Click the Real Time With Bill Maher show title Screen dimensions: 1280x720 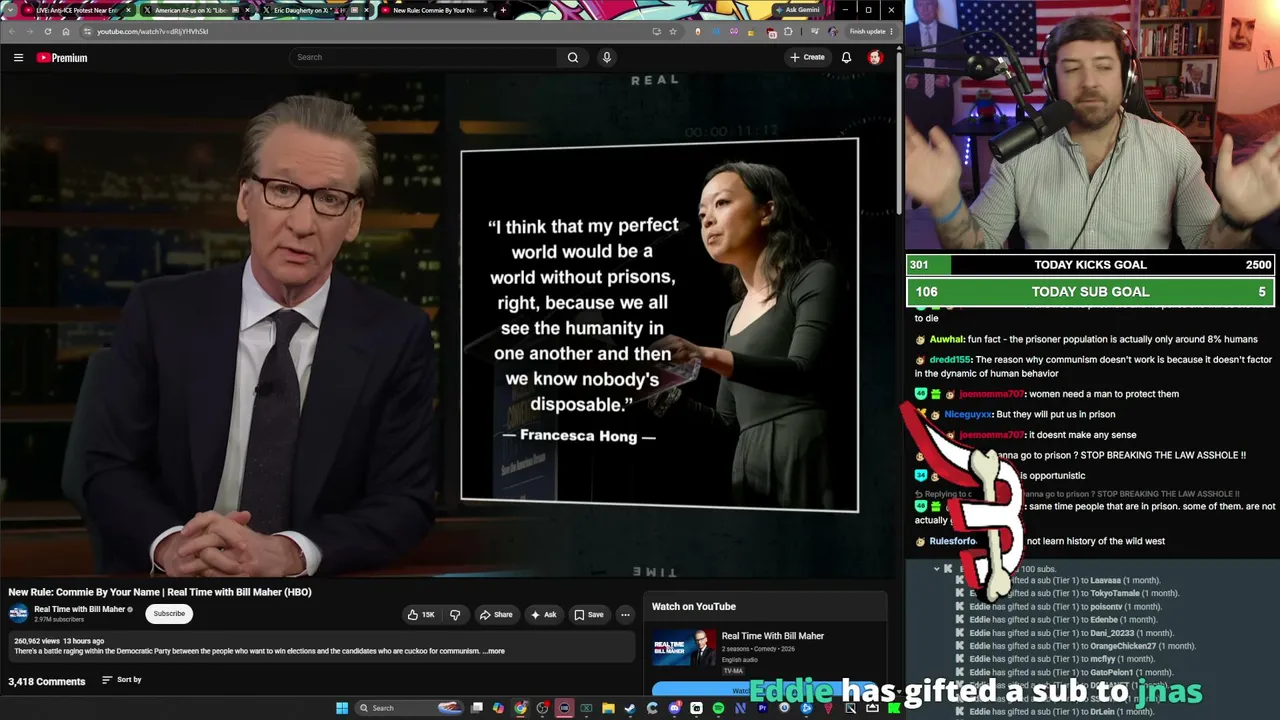tap(773, 636)
